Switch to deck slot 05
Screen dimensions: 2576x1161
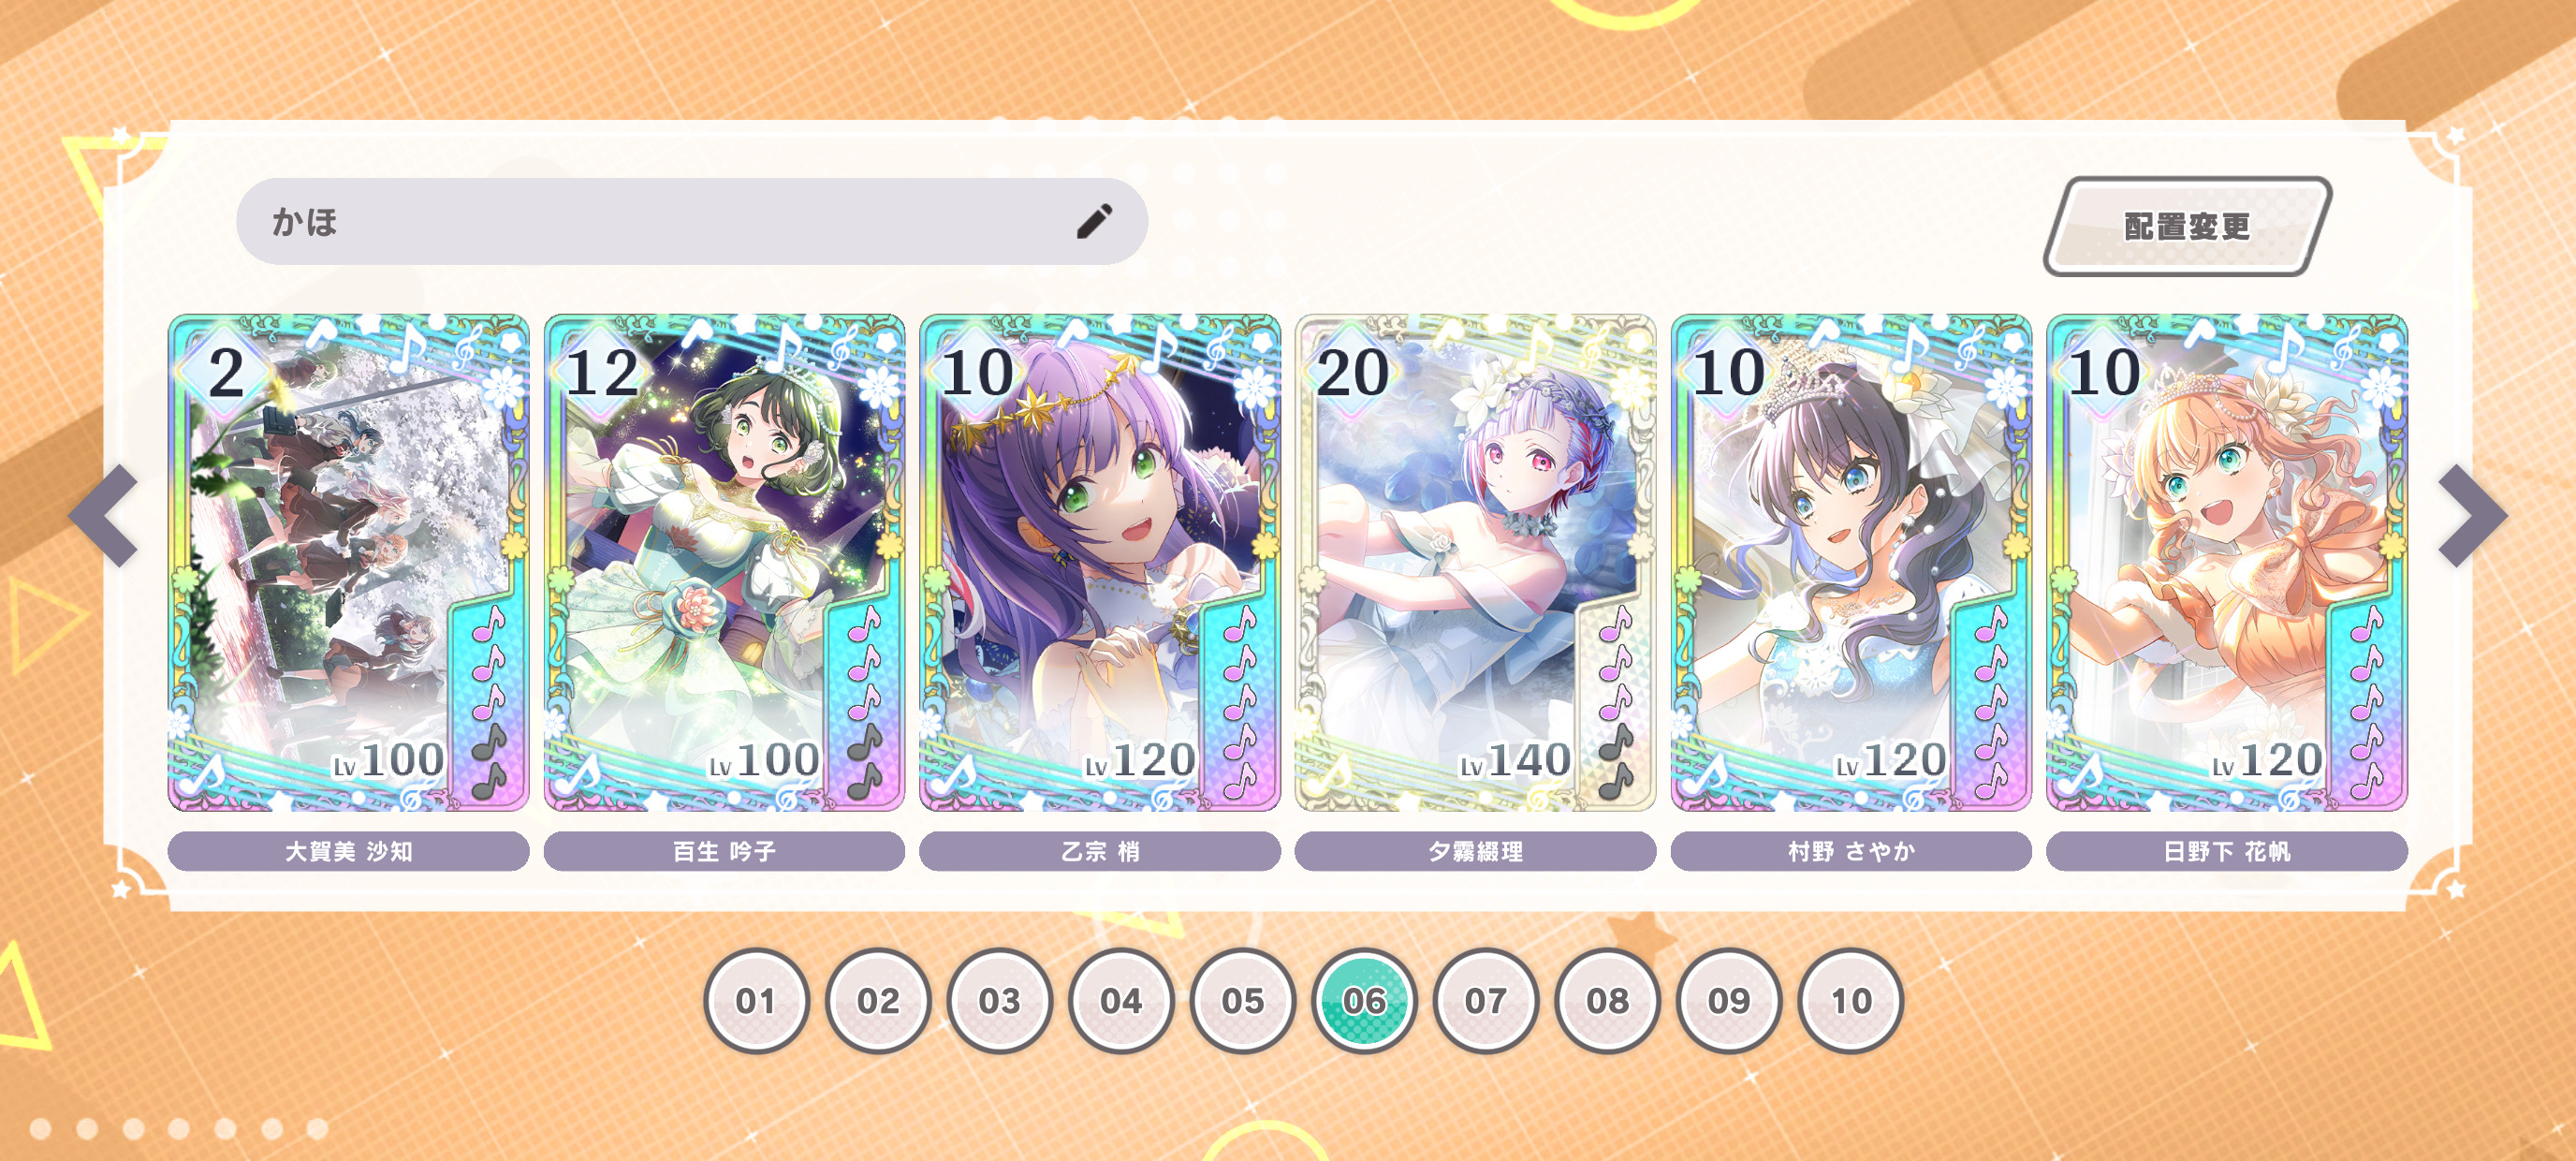pos(1243,1000)
